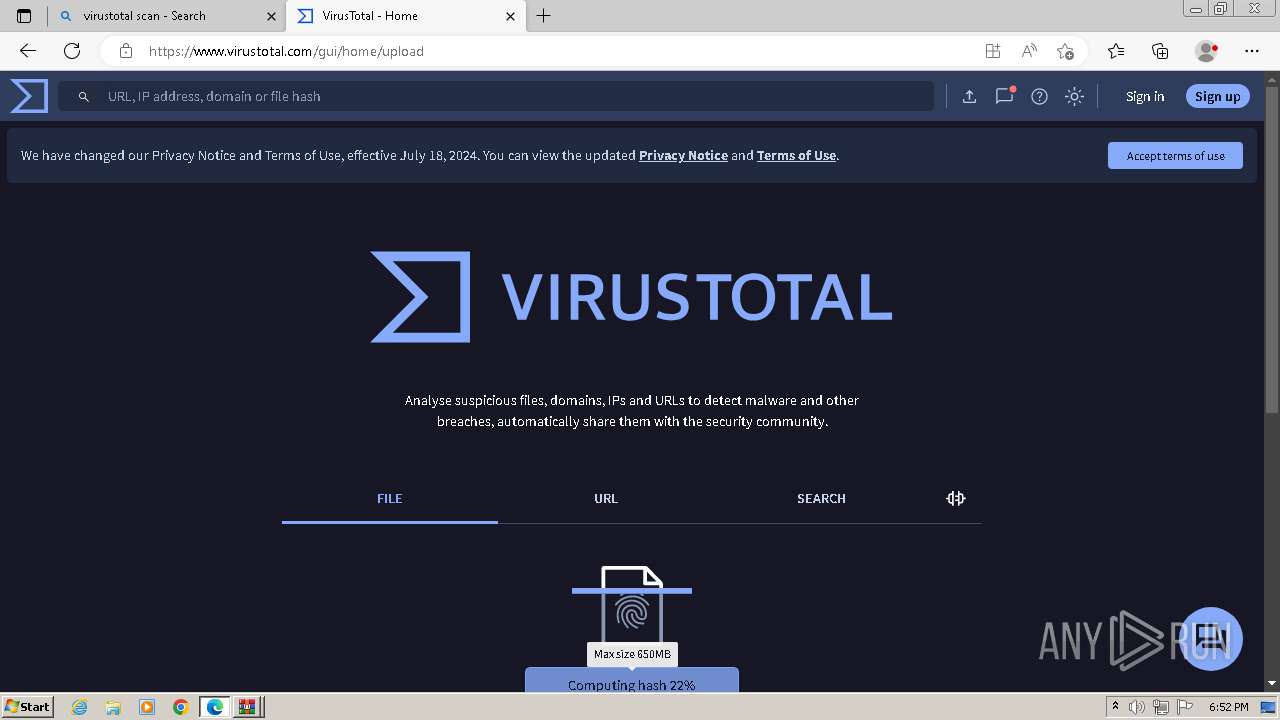View site information lock icon
1280x720 pixels.
coord(126,51)
